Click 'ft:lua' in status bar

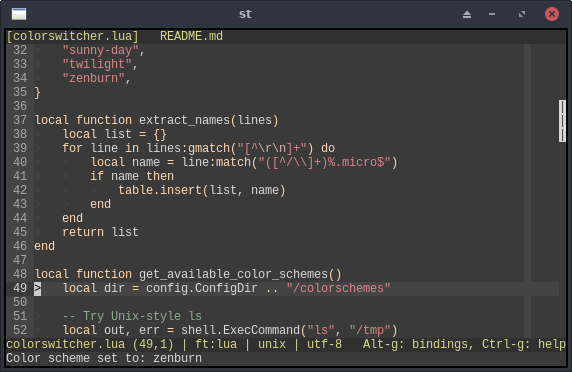216,344
